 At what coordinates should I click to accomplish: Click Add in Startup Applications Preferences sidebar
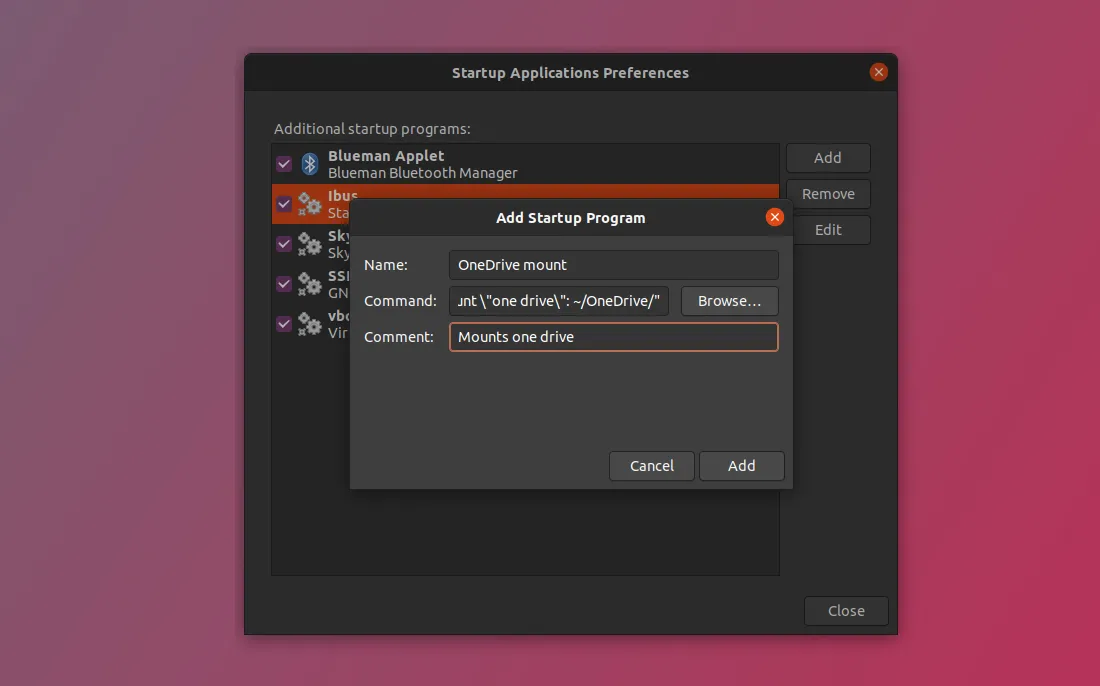(x=828, y=158)
